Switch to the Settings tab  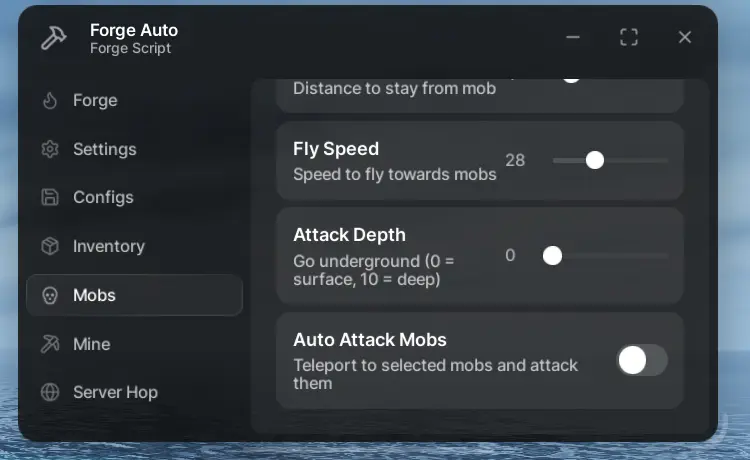(x=104, y=150)
